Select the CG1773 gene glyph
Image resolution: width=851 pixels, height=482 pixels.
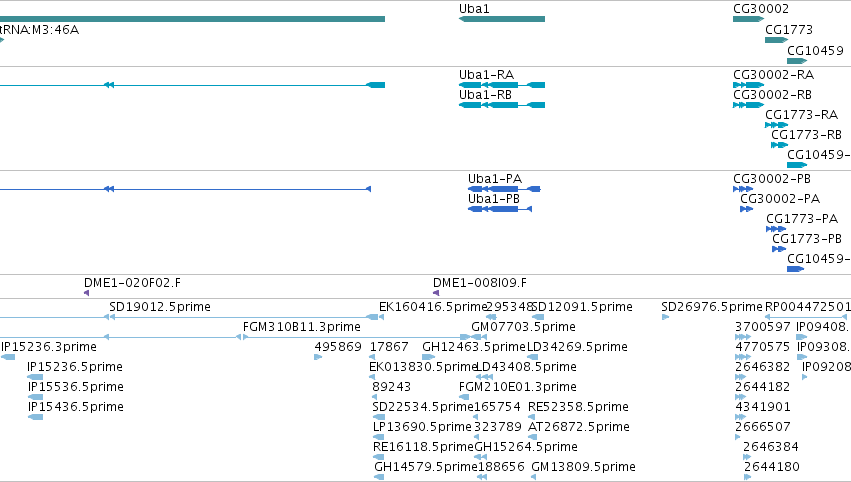click(x=776, y=40)
